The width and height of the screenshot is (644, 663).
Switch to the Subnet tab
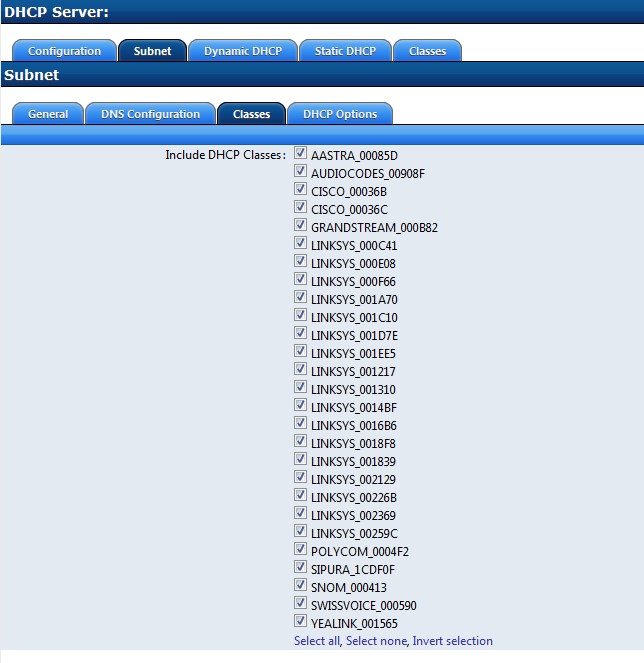pos(152,51)
